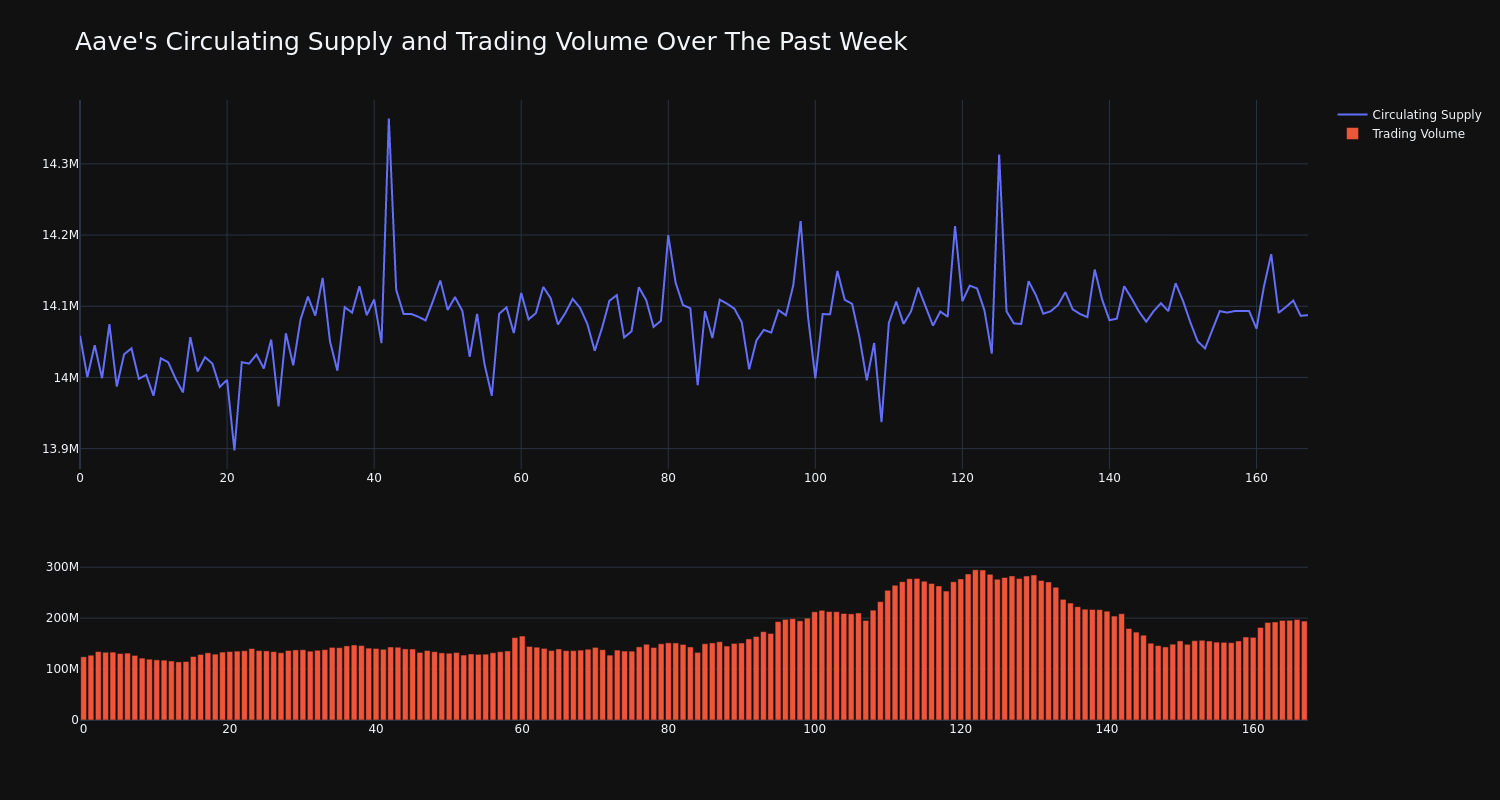Click the lowest supply dip near x=21
1500x800 pixels.
(x=234, y=449)
